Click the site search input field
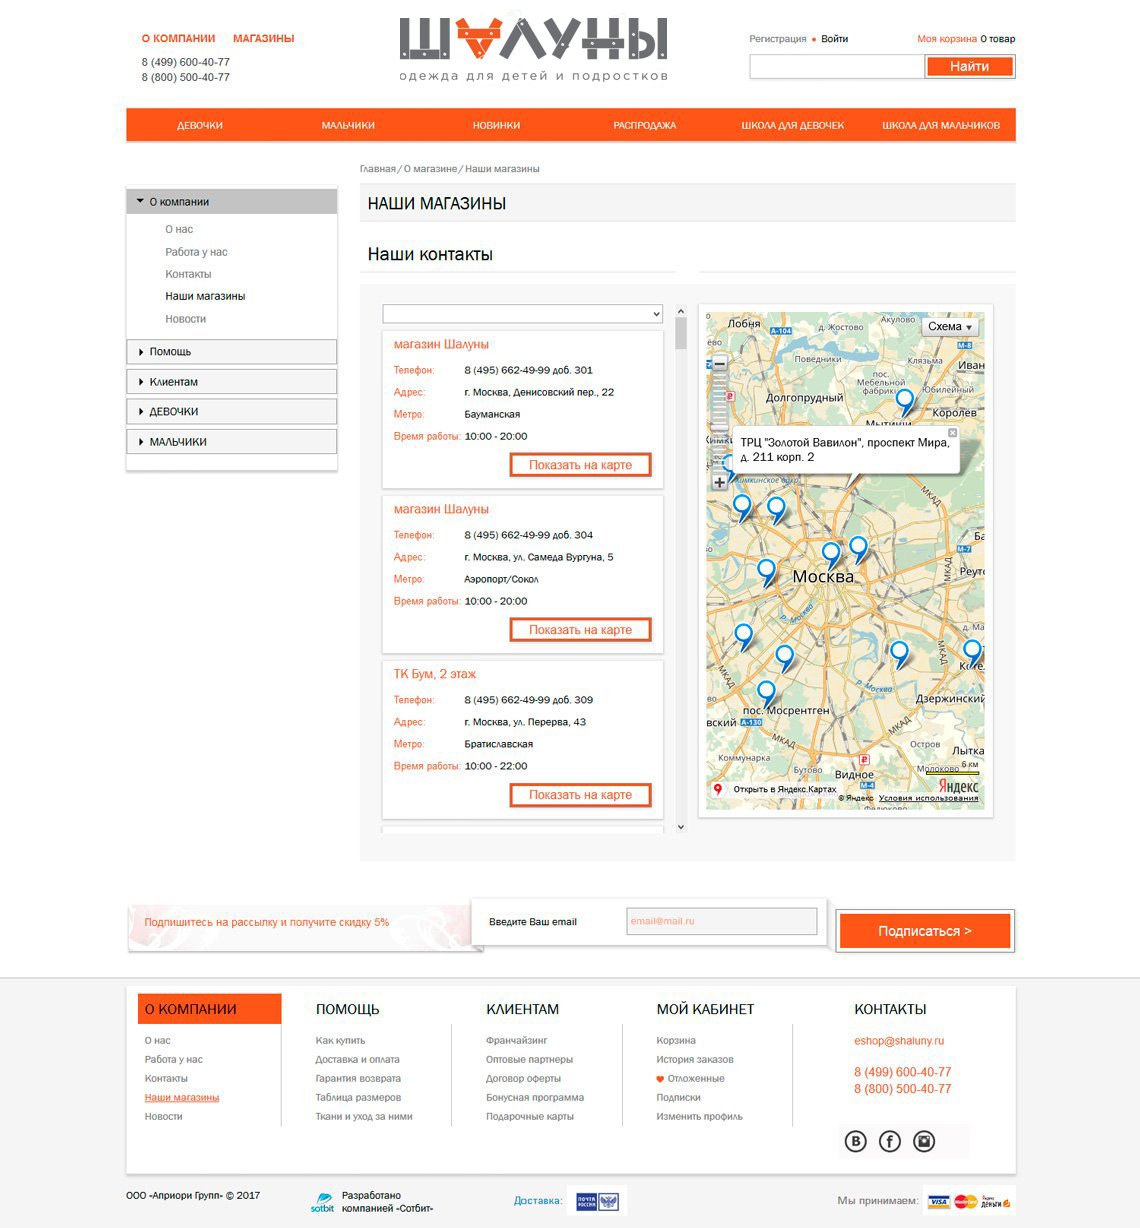This screenshot has width=1140, height=1228. 836,66
